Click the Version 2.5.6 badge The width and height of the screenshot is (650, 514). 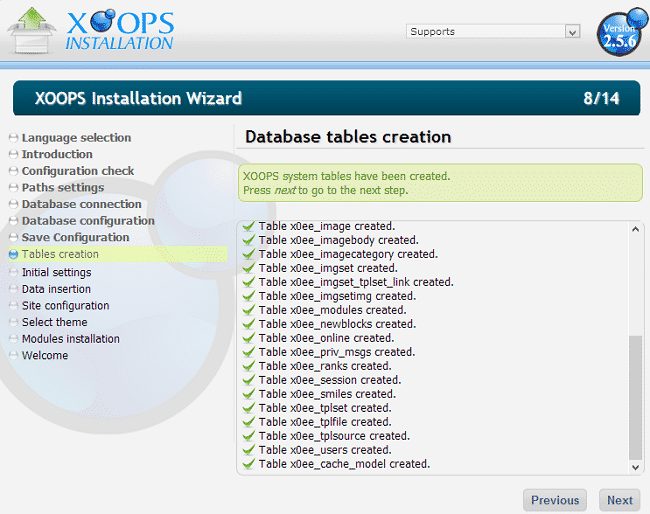[x=619, y=39]
